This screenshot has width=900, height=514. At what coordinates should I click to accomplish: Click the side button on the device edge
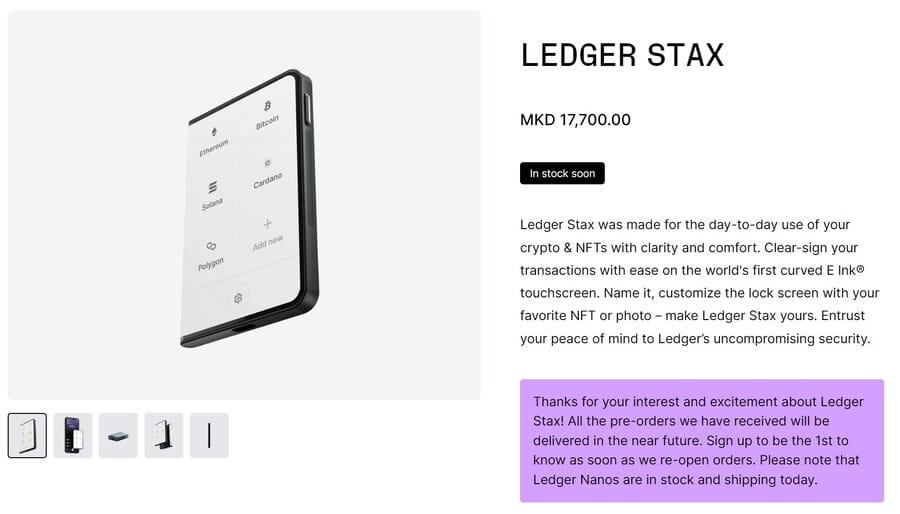tap(306, 108)
